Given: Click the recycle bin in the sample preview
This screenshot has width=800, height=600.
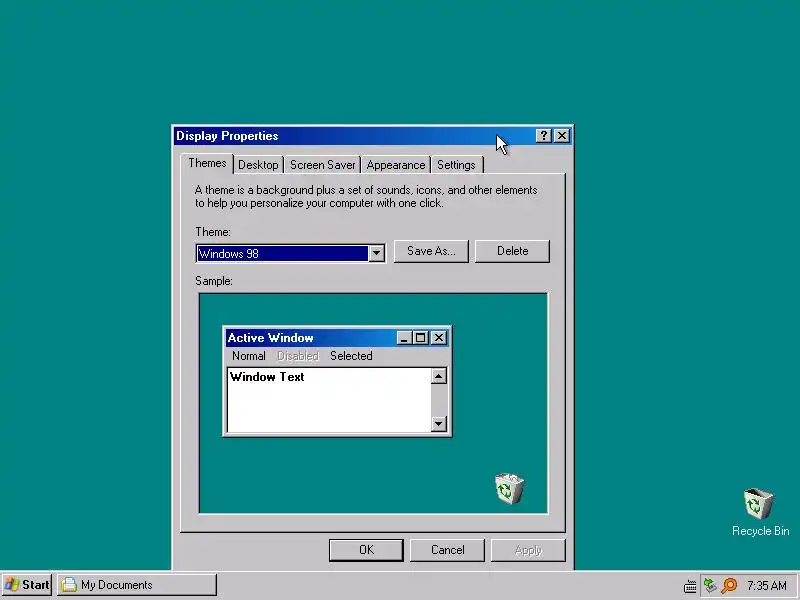Looking at the screenshot, I should 509,488.
